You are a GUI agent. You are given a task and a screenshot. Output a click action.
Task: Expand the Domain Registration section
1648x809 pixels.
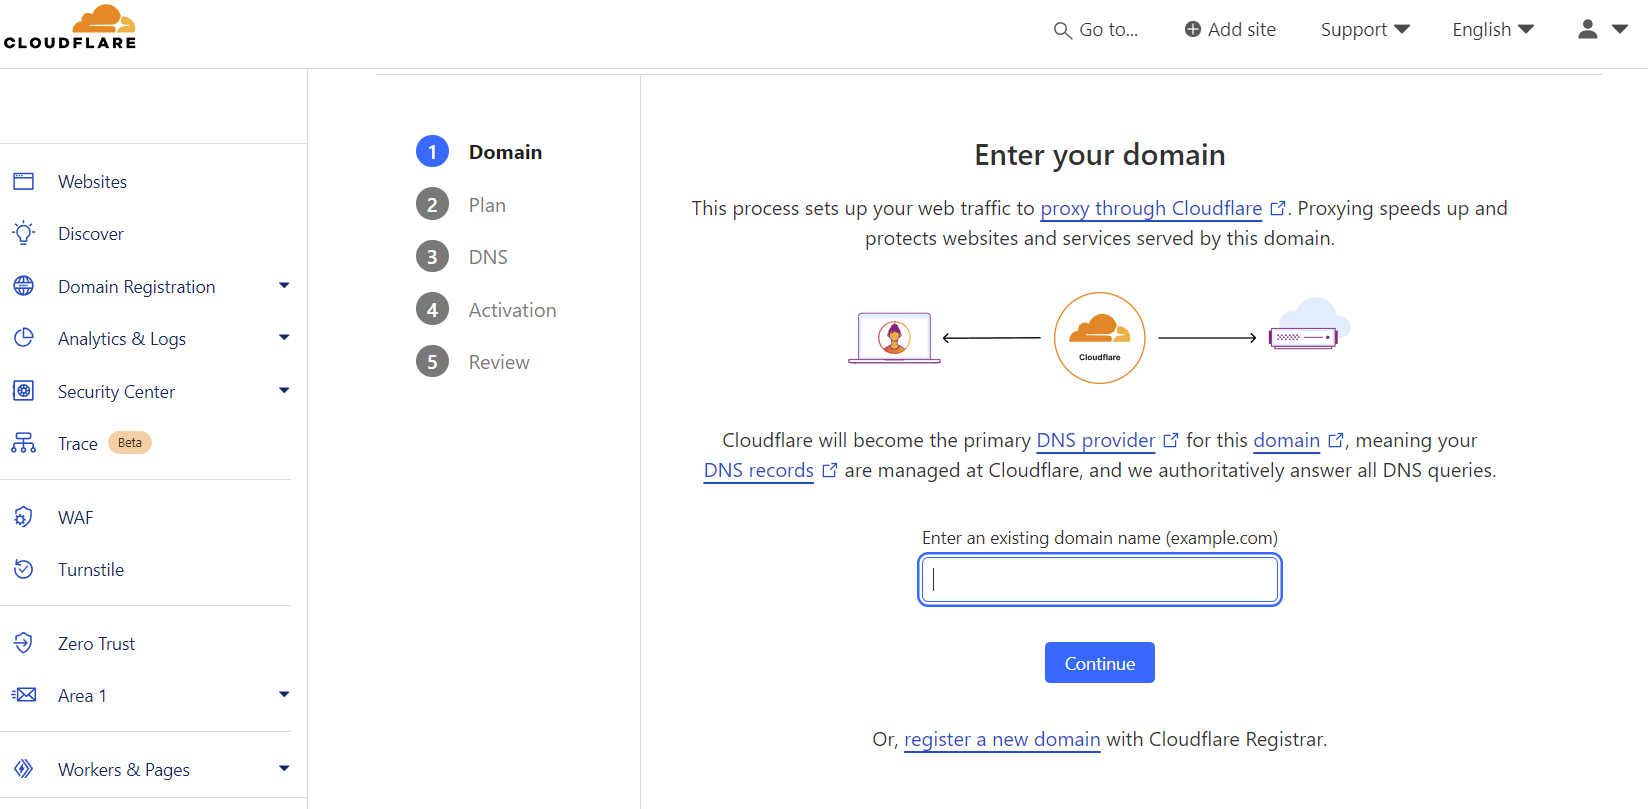[x=284, y=286]
